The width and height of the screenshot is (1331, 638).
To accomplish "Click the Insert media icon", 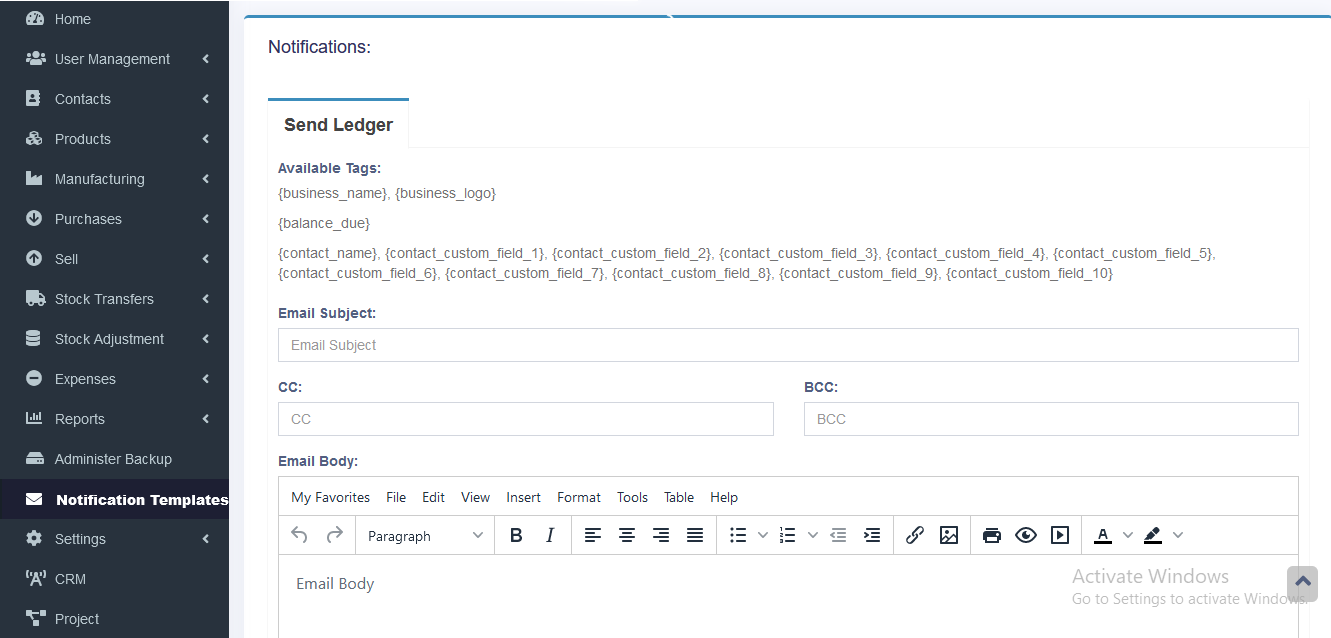I will (x=1060, y=536).
